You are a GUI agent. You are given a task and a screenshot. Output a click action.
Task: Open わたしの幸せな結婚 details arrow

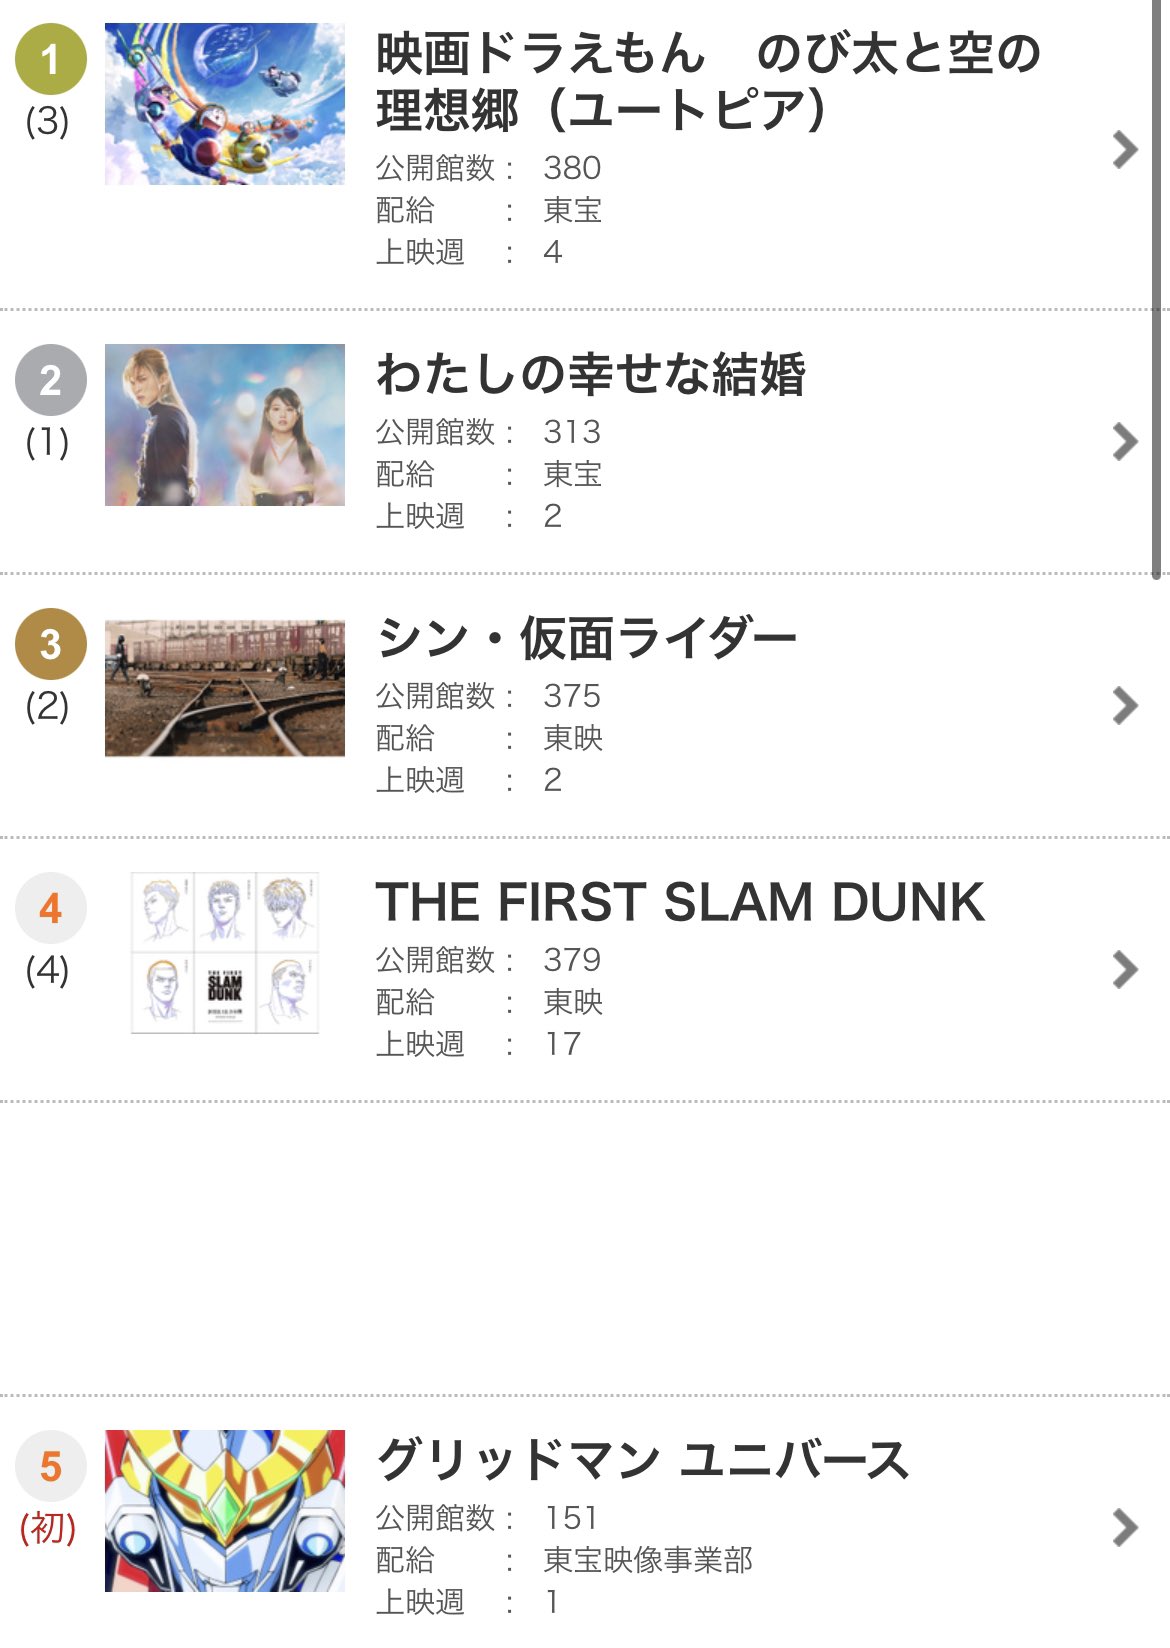pos(1125,441)
